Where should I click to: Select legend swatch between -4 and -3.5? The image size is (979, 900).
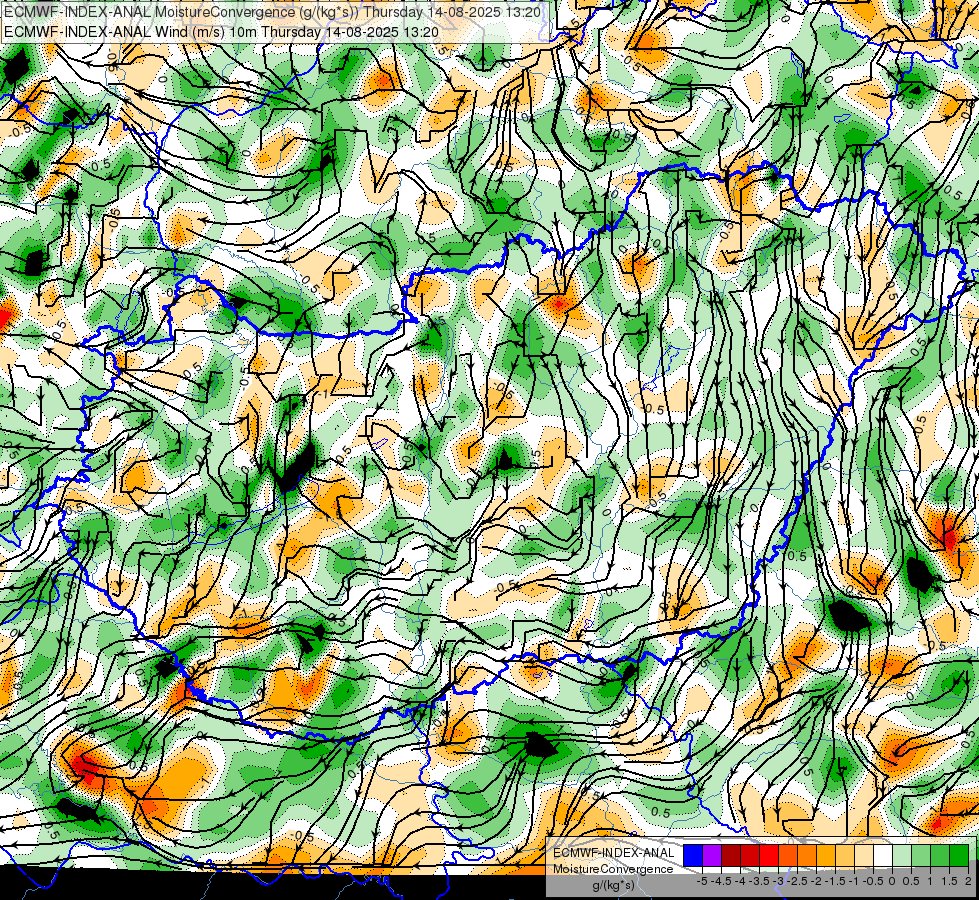750,855
